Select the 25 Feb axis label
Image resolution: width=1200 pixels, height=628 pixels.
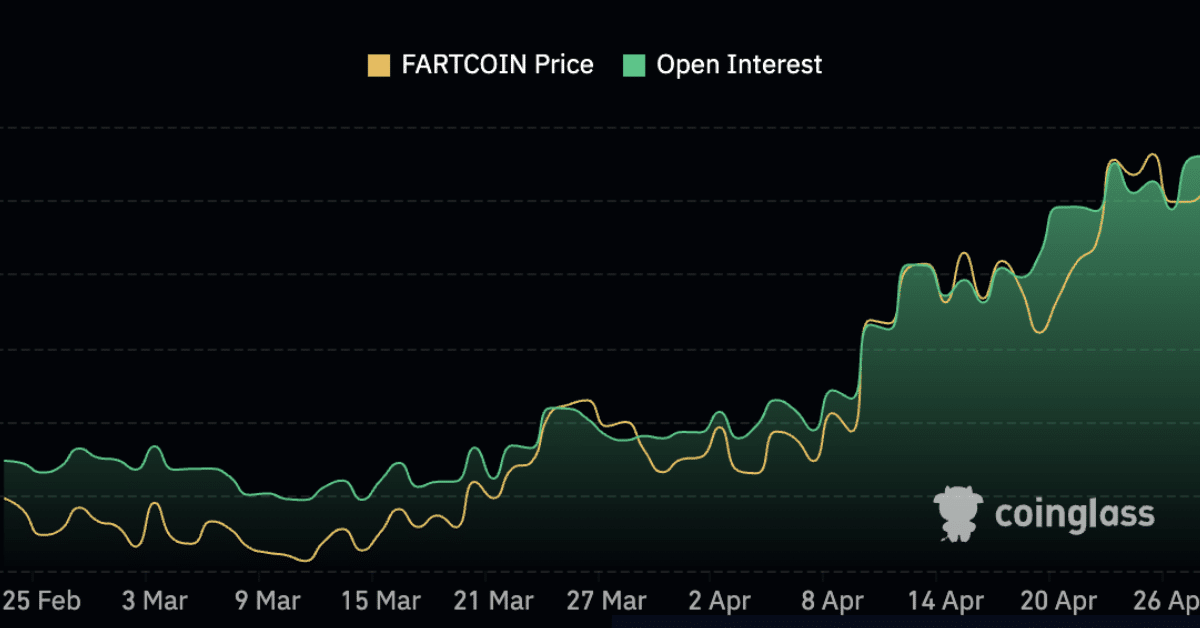click(41, 601)
